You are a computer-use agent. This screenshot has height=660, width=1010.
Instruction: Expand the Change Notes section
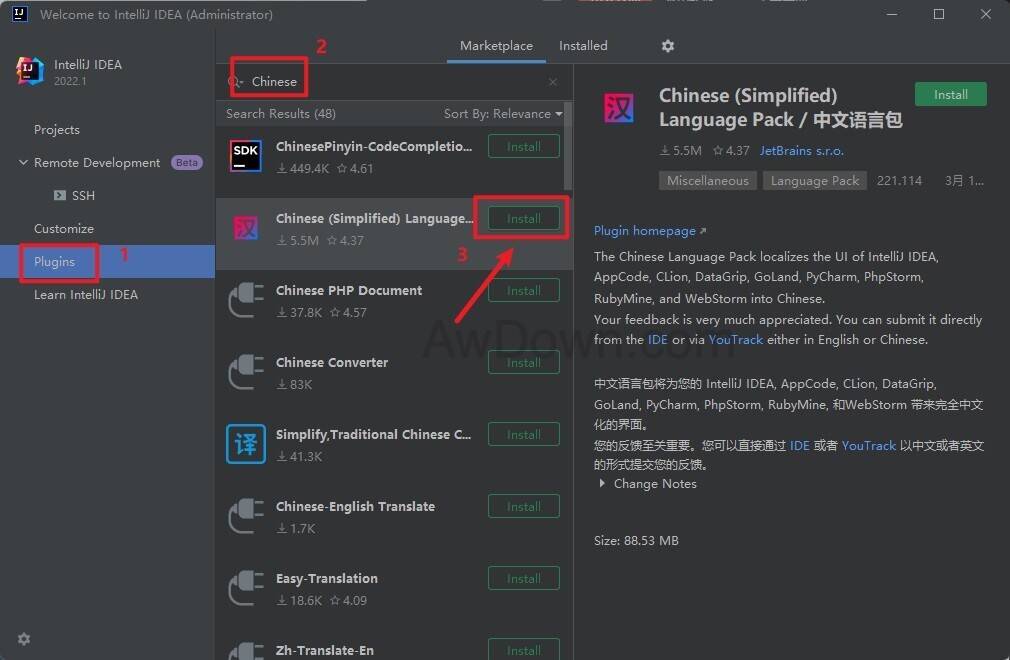coord(602,484)
